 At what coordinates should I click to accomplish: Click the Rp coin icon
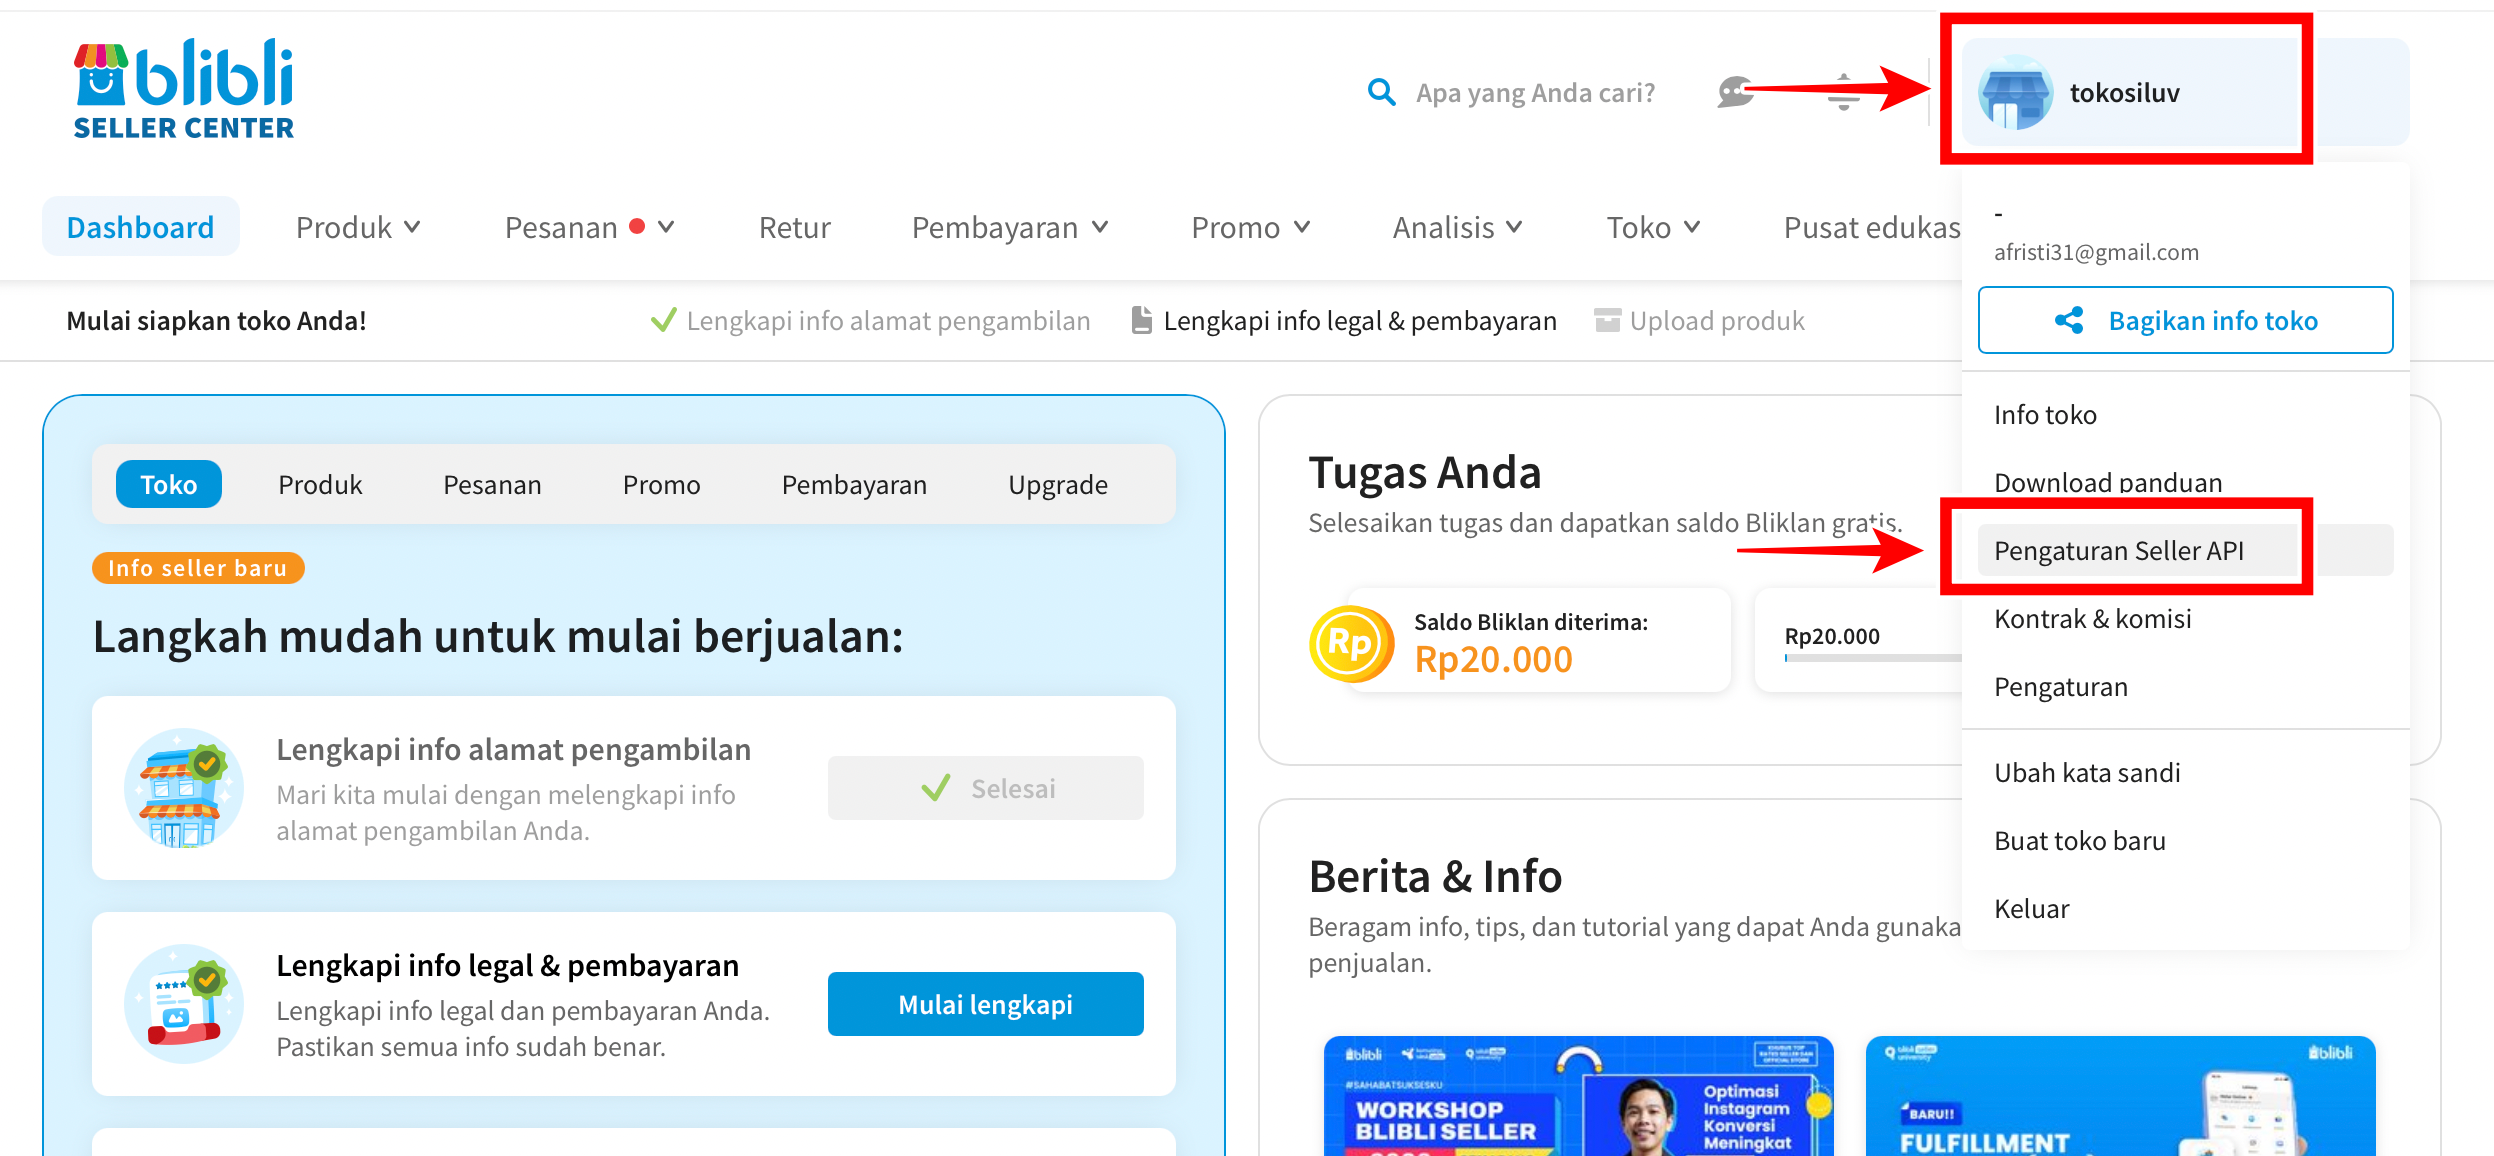(x=1350, y=644)
